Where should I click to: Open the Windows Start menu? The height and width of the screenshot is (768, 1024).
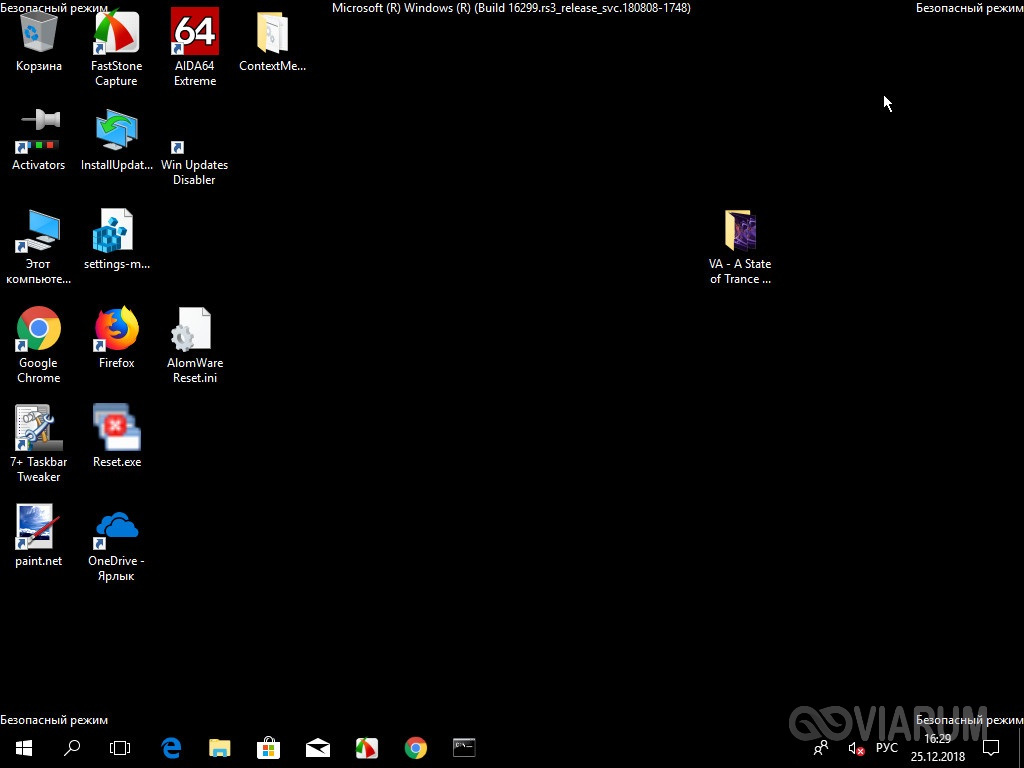(23, 747)
